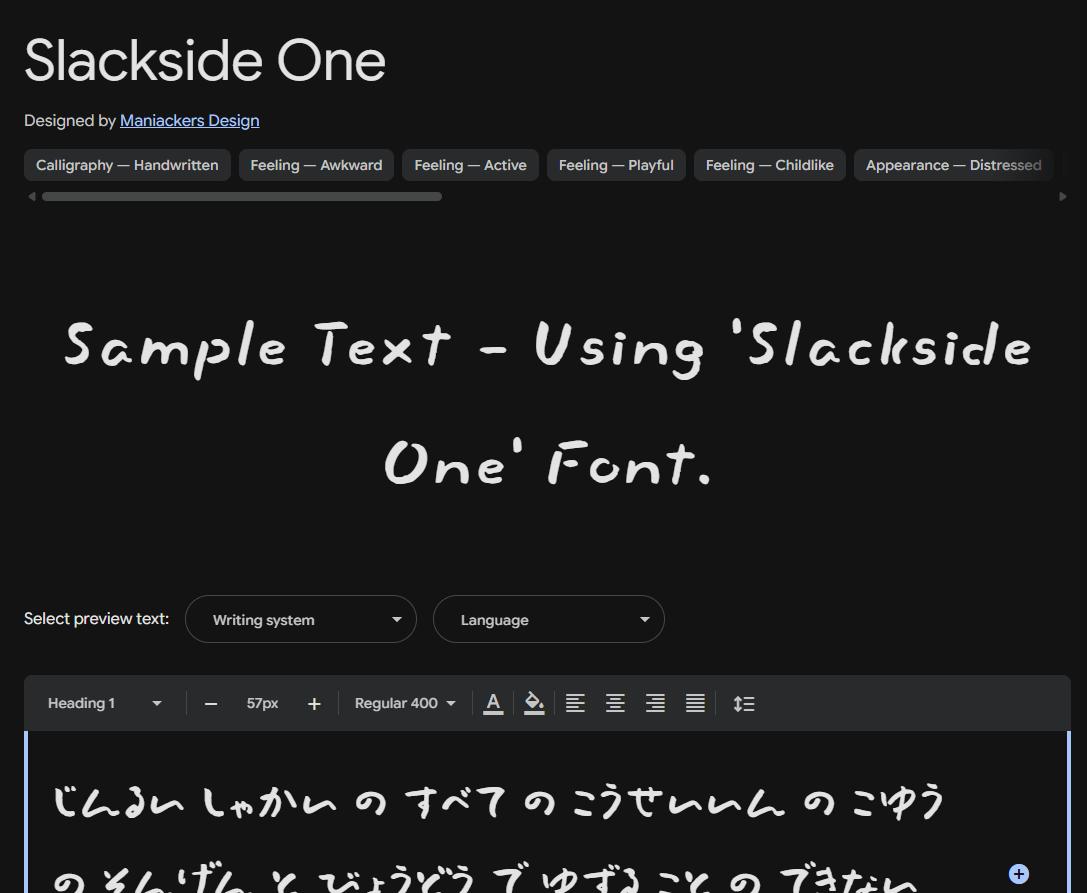Select the Calligraphy — Handwritten tag
This screenshot has width=1087, height=893.
127,165
